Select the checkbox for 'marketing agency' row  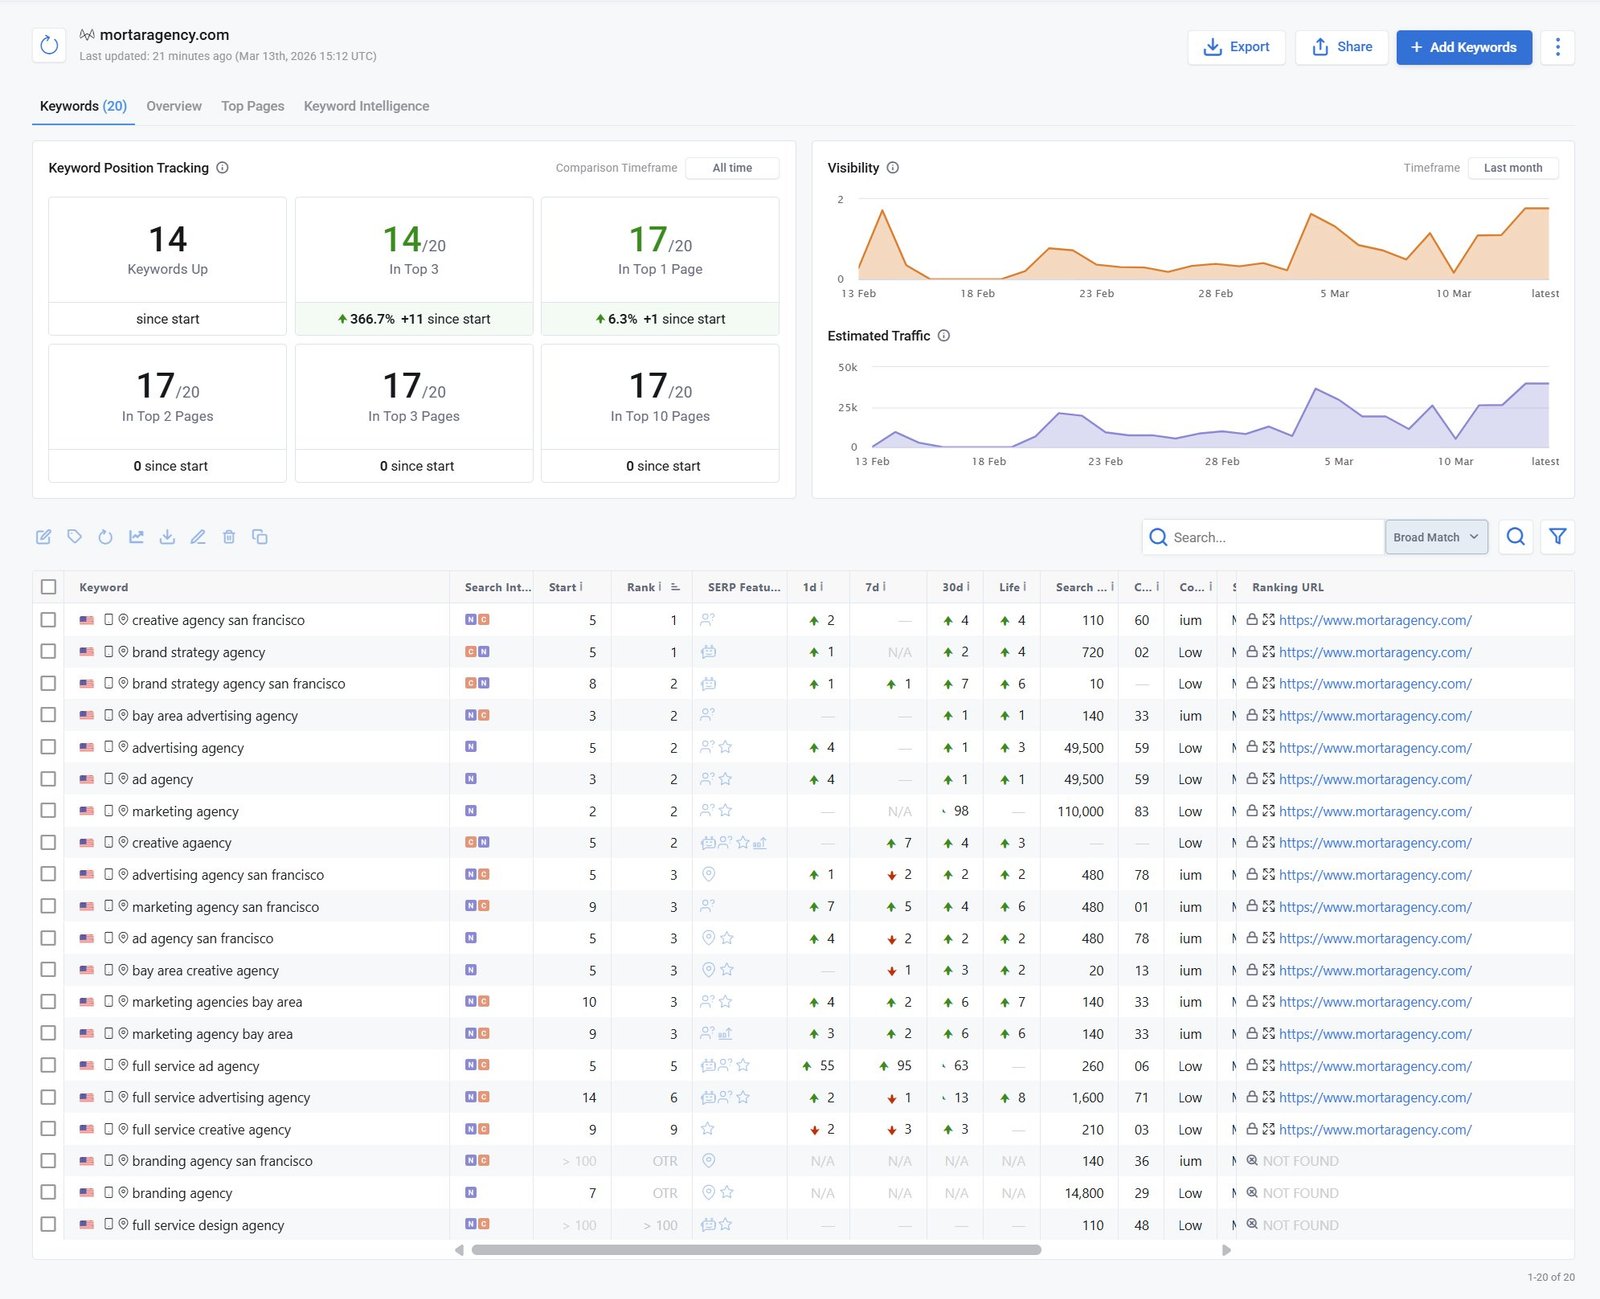[48, 811]
